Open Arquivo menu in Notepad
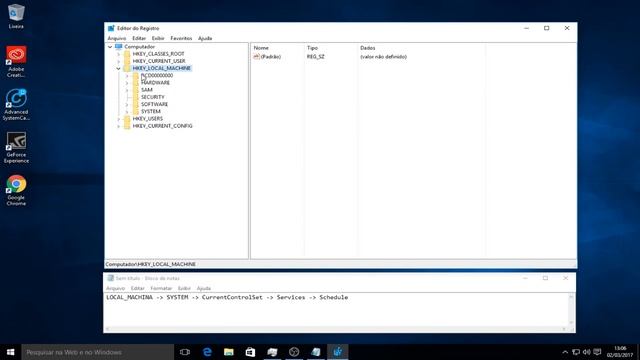This screenshot has width=640, height=360. (116, 288)
